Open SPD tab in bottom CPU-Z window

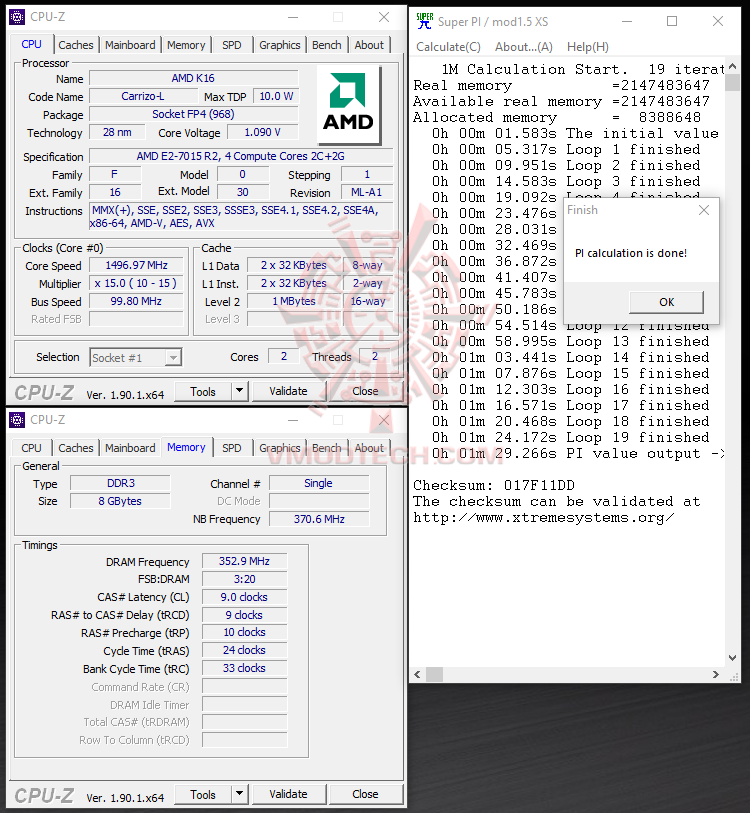(232, 448)
